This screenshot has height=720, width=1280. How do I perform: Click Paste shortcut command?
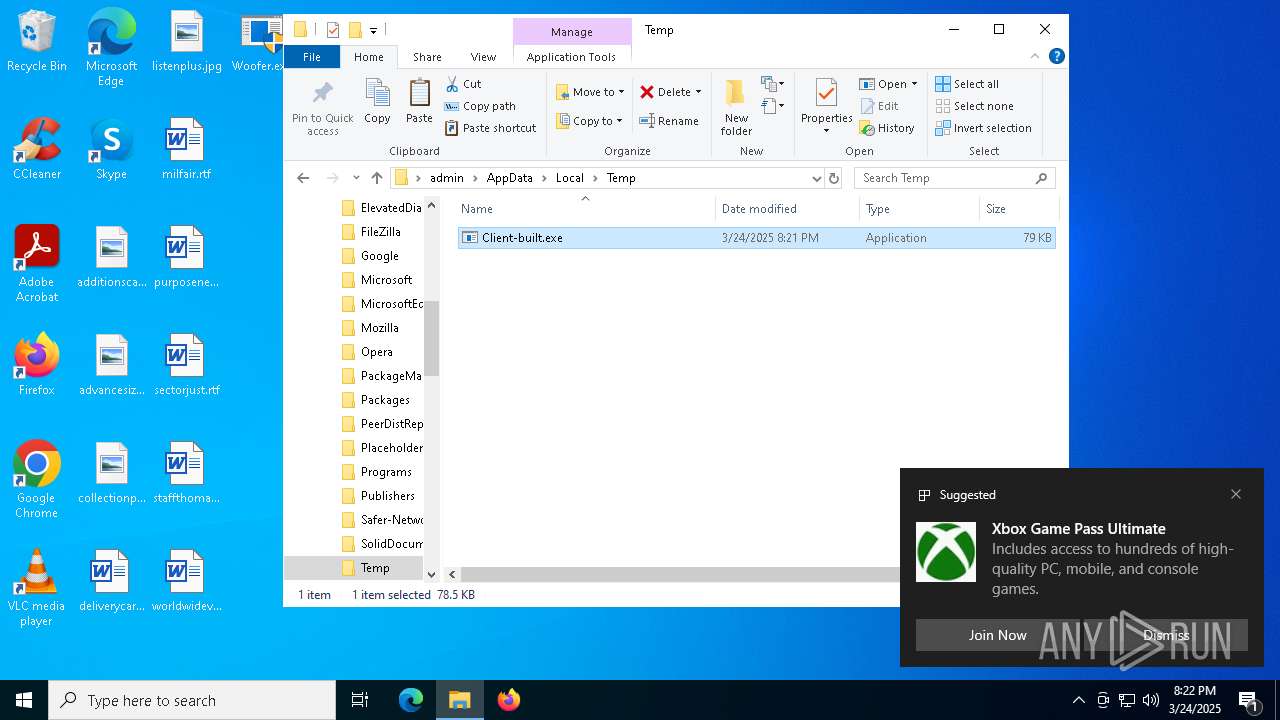click(490, 128)
